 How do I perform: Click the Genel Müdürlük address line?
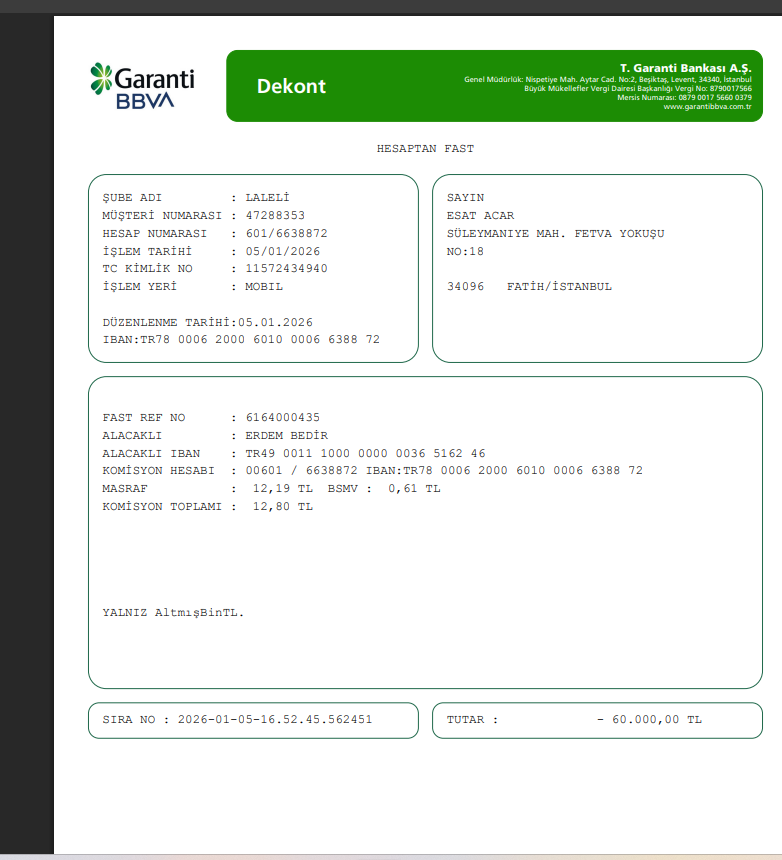pyautogui.click(x=608, y=80)
